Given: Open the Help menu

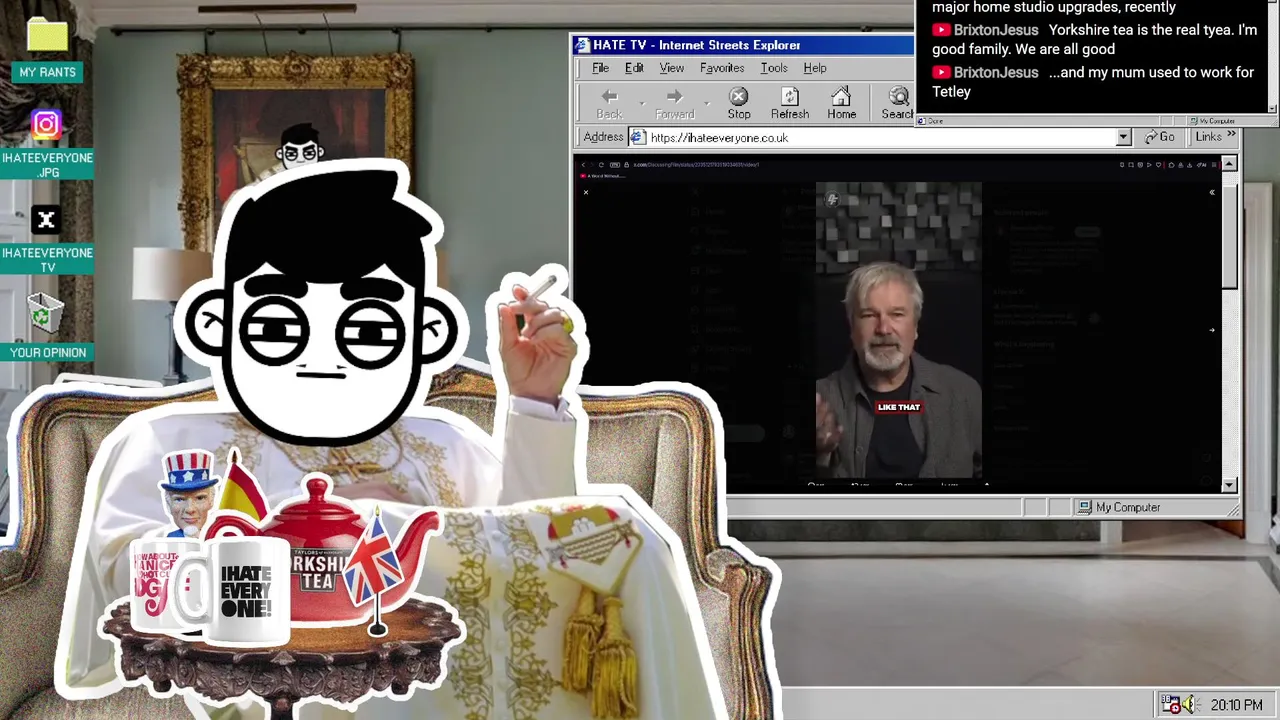Looking at the screenshot, I should [815, 68].
